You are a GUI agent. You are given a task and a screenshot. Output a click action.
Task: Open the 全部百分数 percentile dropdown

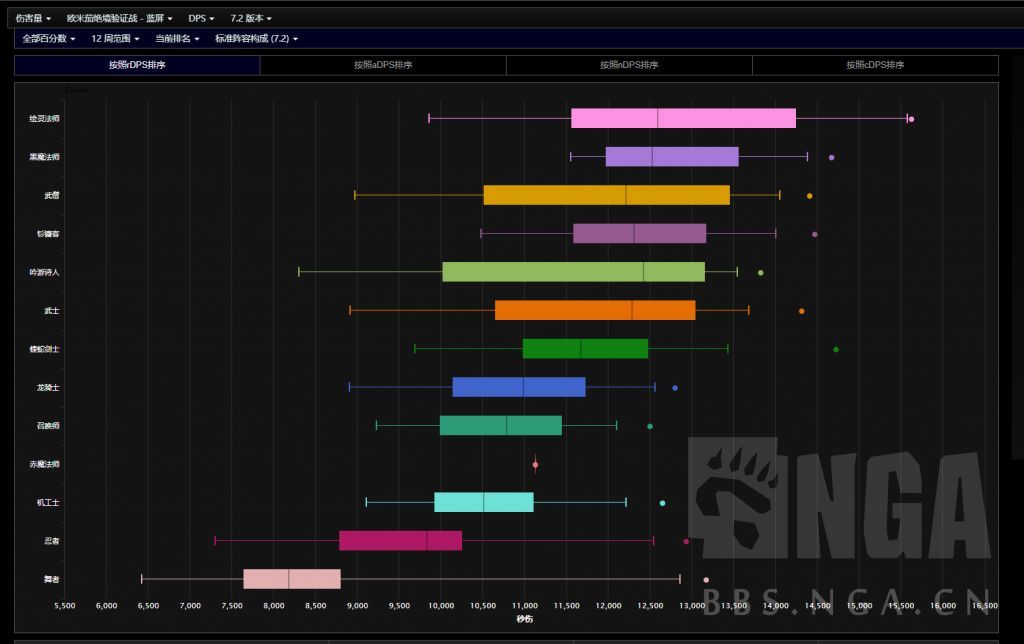point(49,38)
